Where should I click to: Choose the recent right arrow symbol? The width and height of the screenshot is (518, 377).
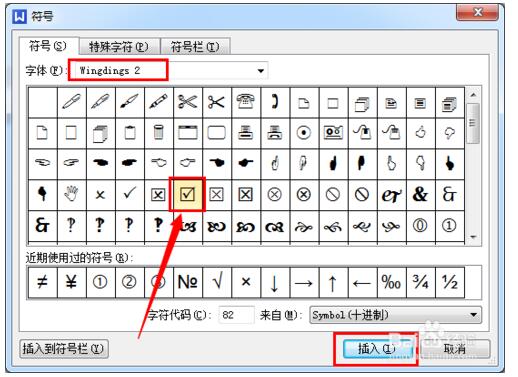(304, 282)
